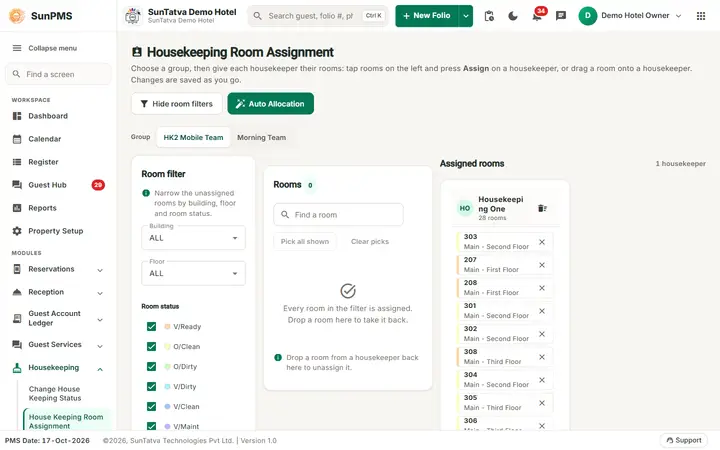Uncheck the O/Clean room status
720x450 pixels.
click(151, 347)
